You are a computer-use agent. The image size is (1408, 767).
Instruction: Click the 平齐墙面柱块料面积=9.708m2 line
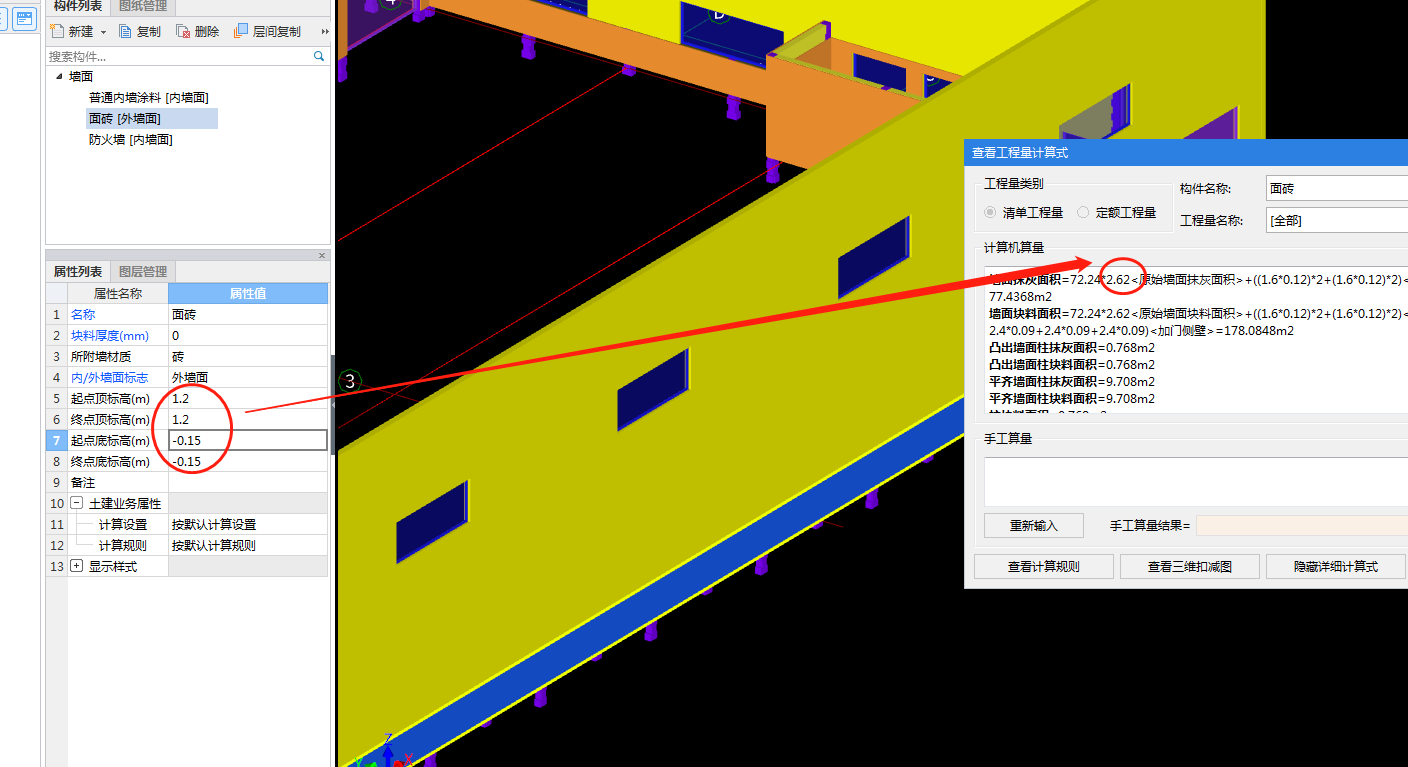(1072, 398)
